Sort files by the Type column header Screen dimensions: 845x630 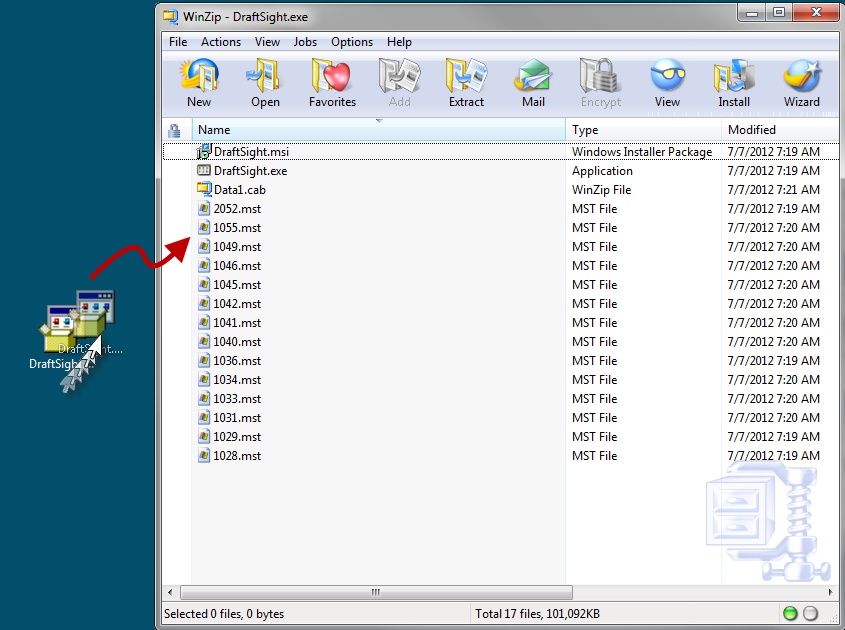pos(643,130)
